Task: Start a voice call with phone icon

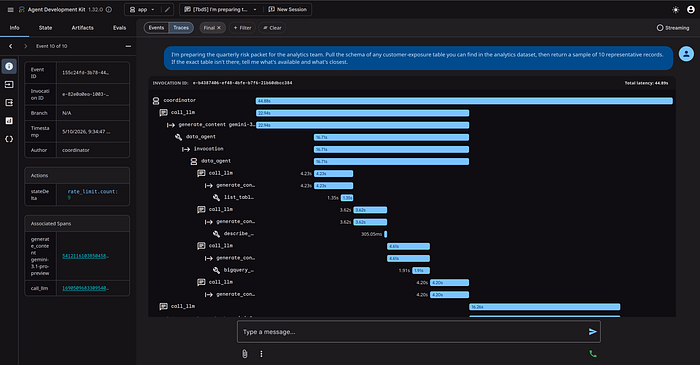Action: (593, 354)
